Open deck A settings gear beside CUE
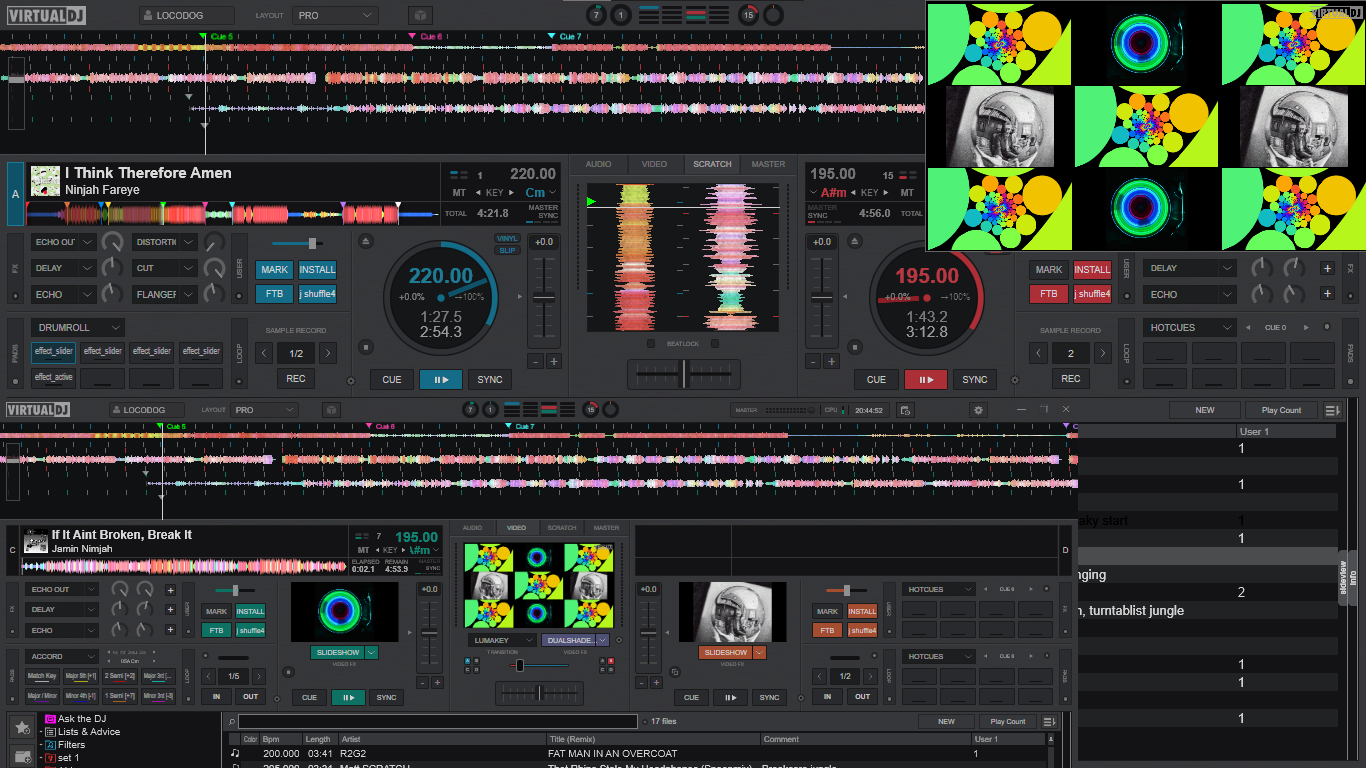The width and height of the screenshot is (1366, 768). tap(351, 381)
